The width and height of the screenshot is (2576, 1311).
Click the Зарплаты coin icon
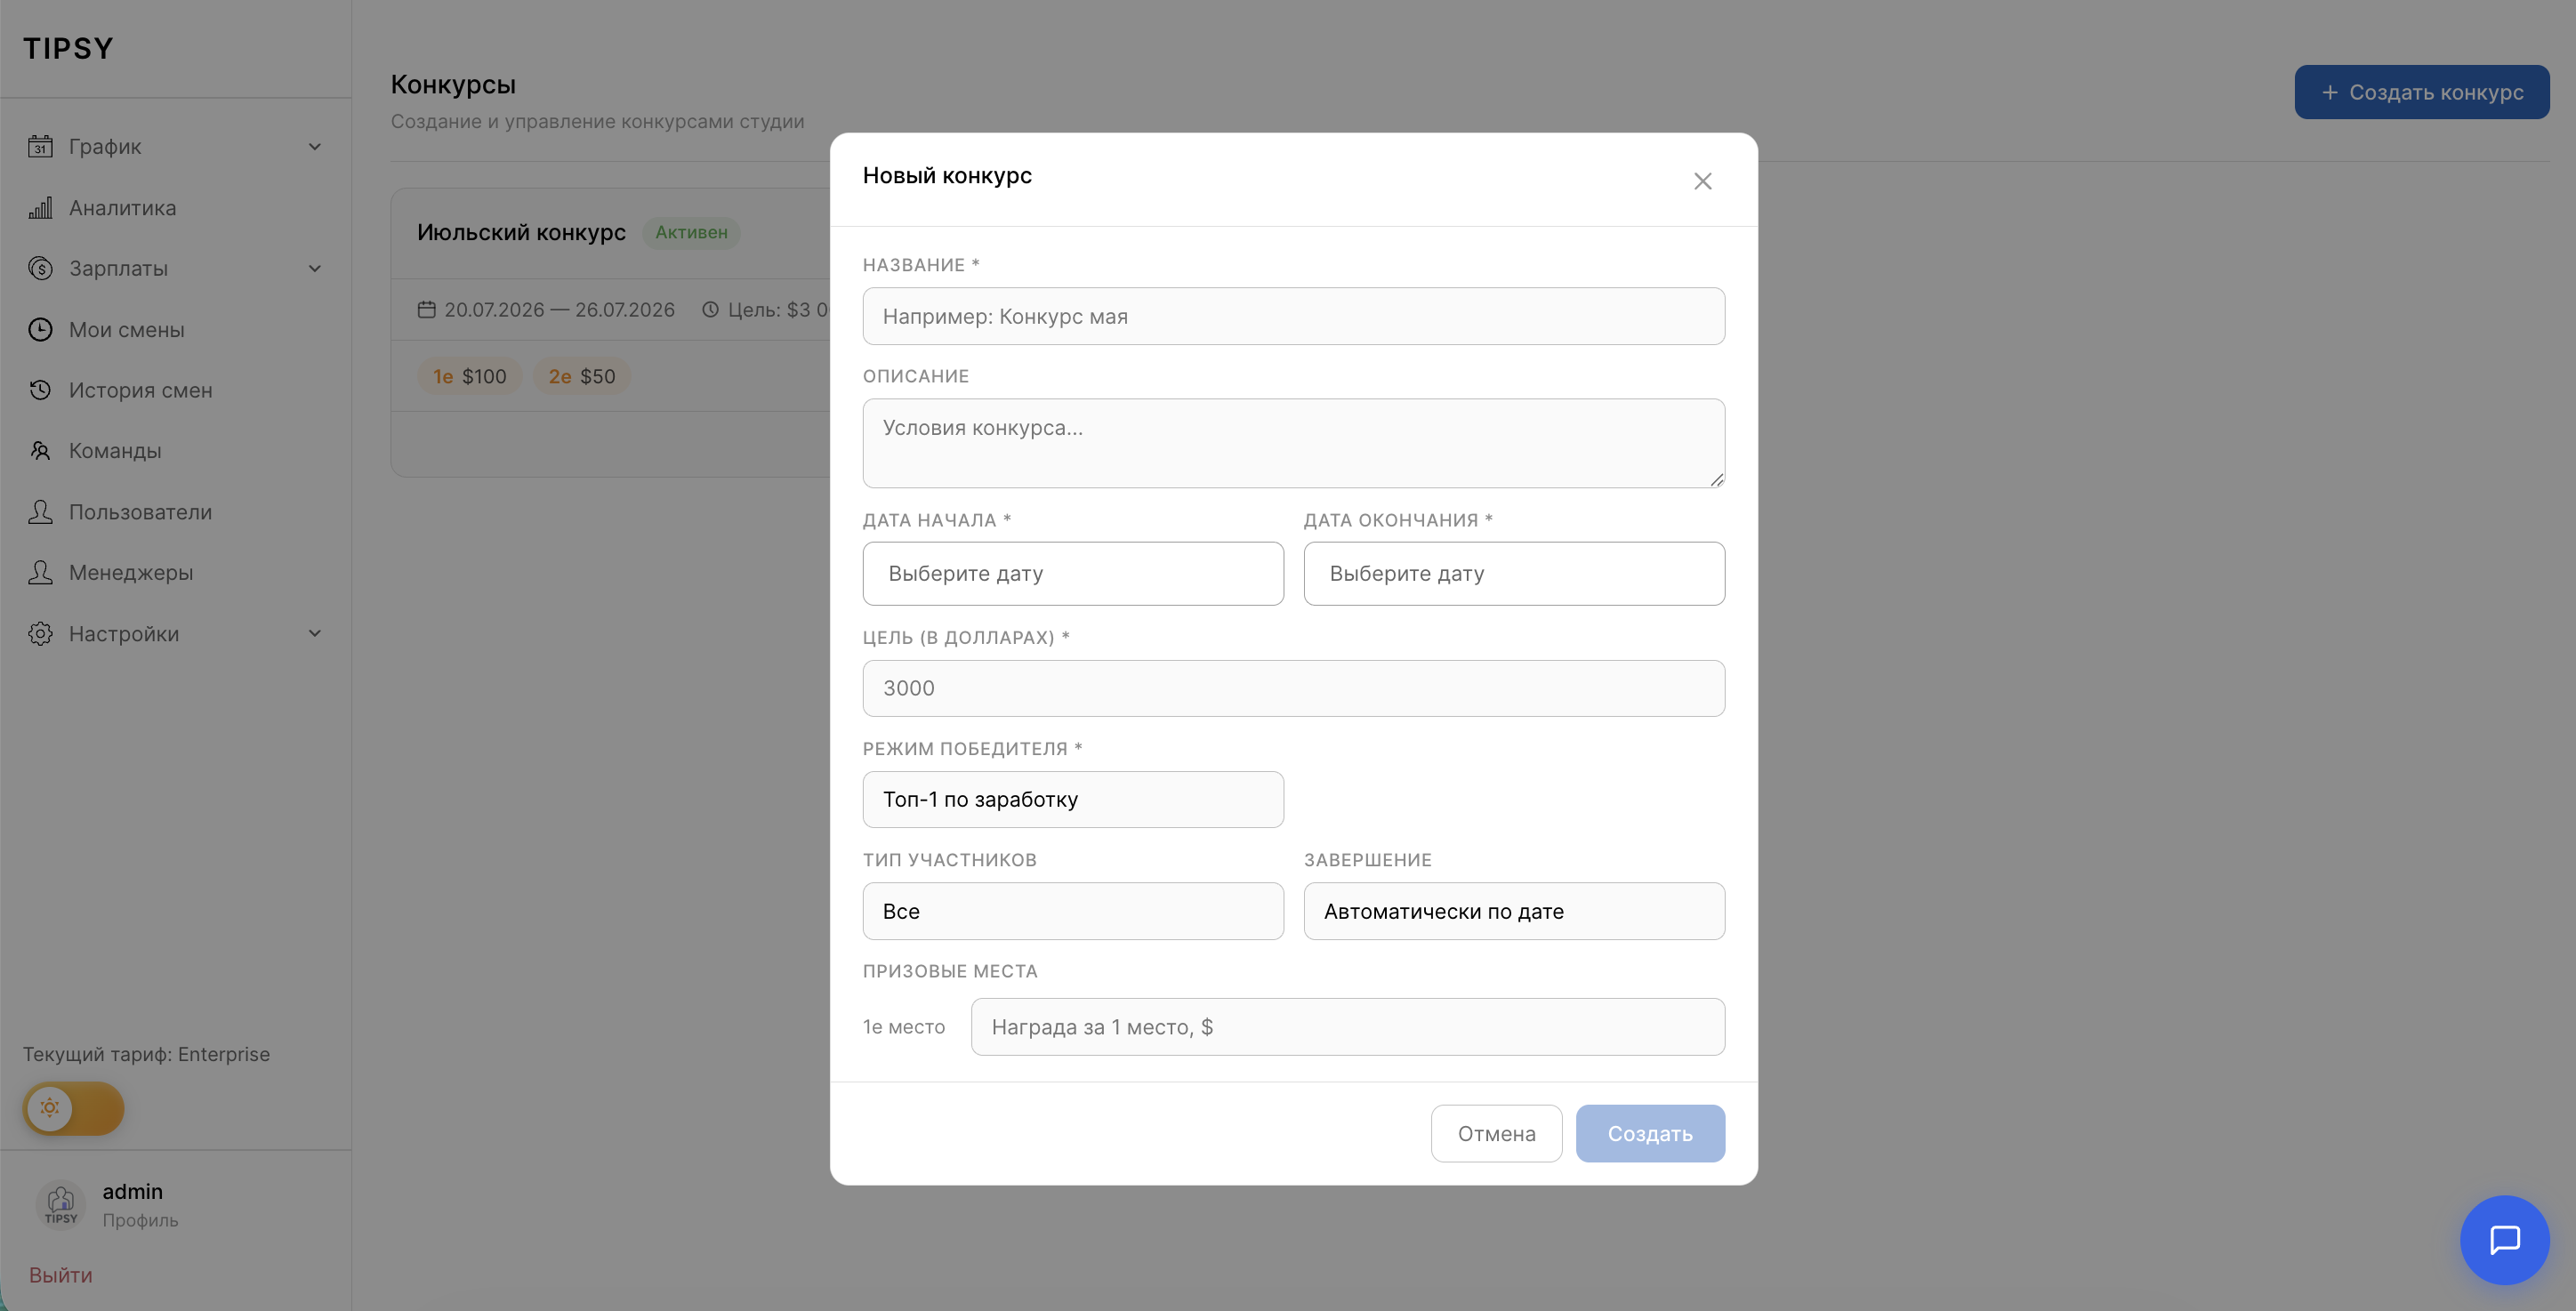click(x=40, y=268)
